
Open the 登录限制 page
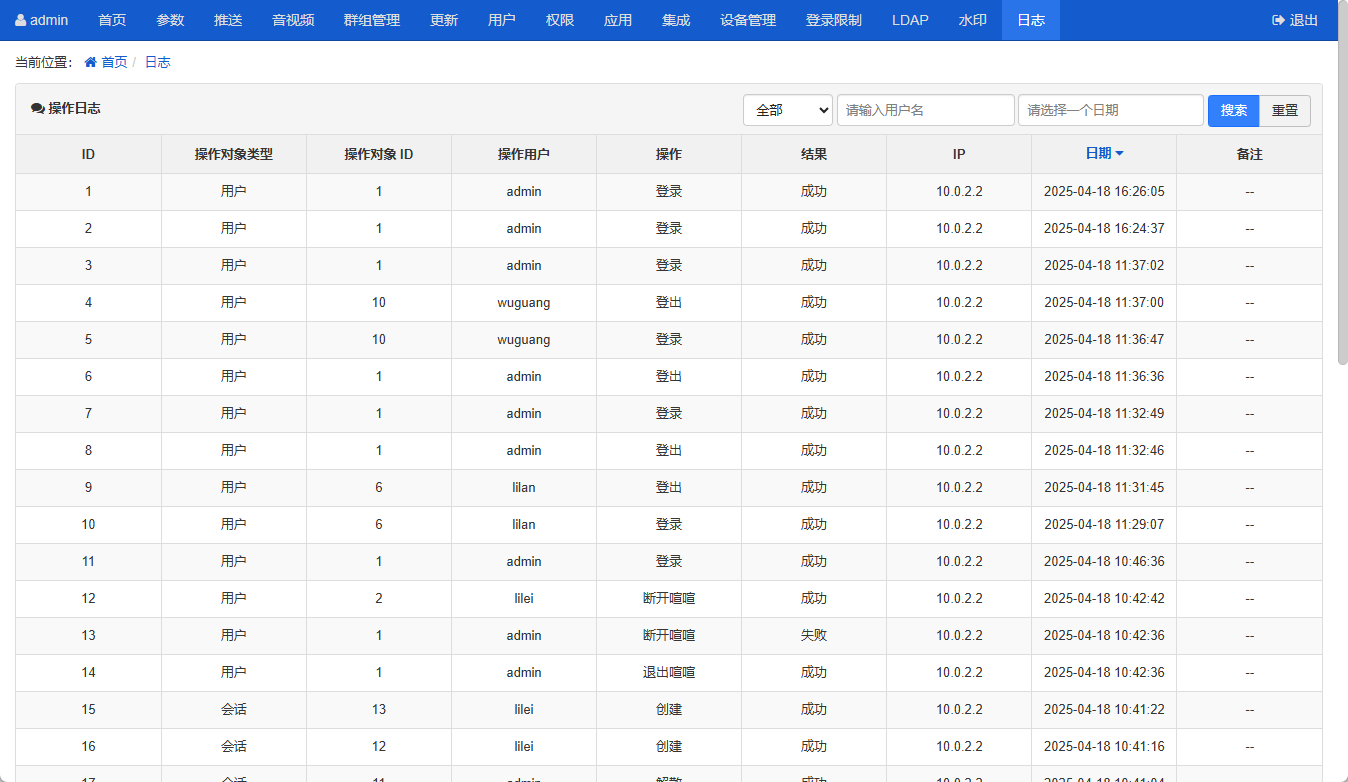pyautogui.click(x=833, y=20)
